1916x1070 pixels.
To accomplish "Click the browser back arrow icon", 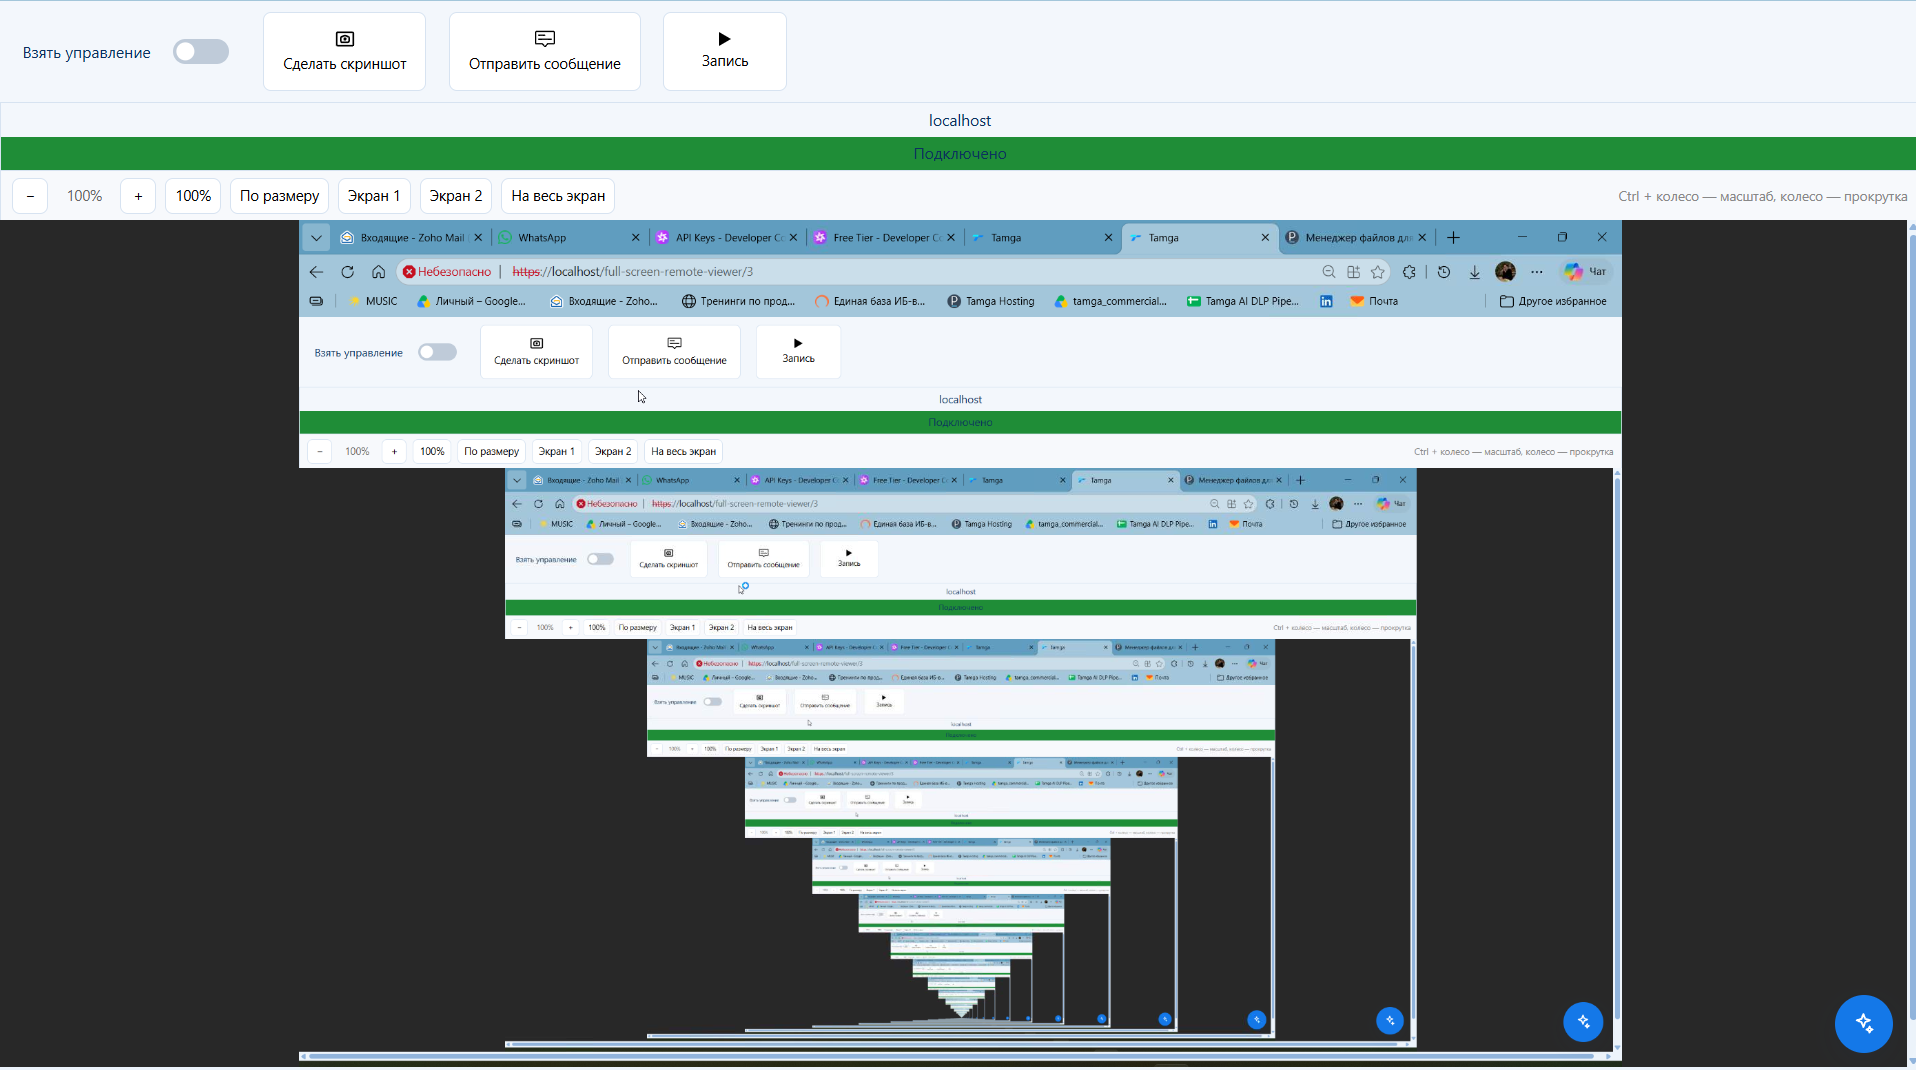I will [x=316, y=272].
